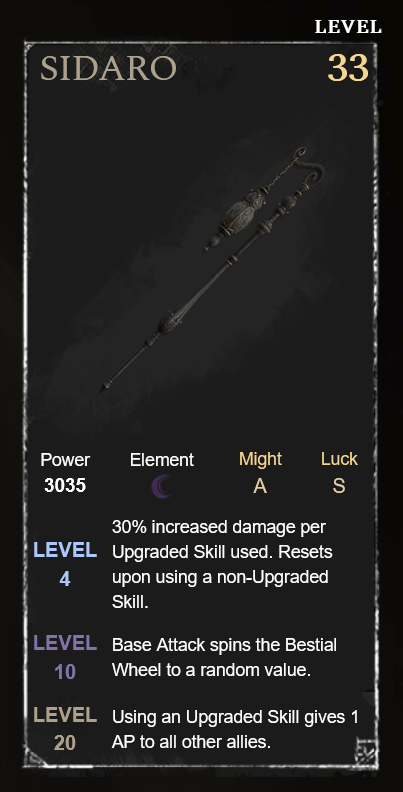Select the 30% increased damage description
The image size is (403, 792).
tap(222, 564)
